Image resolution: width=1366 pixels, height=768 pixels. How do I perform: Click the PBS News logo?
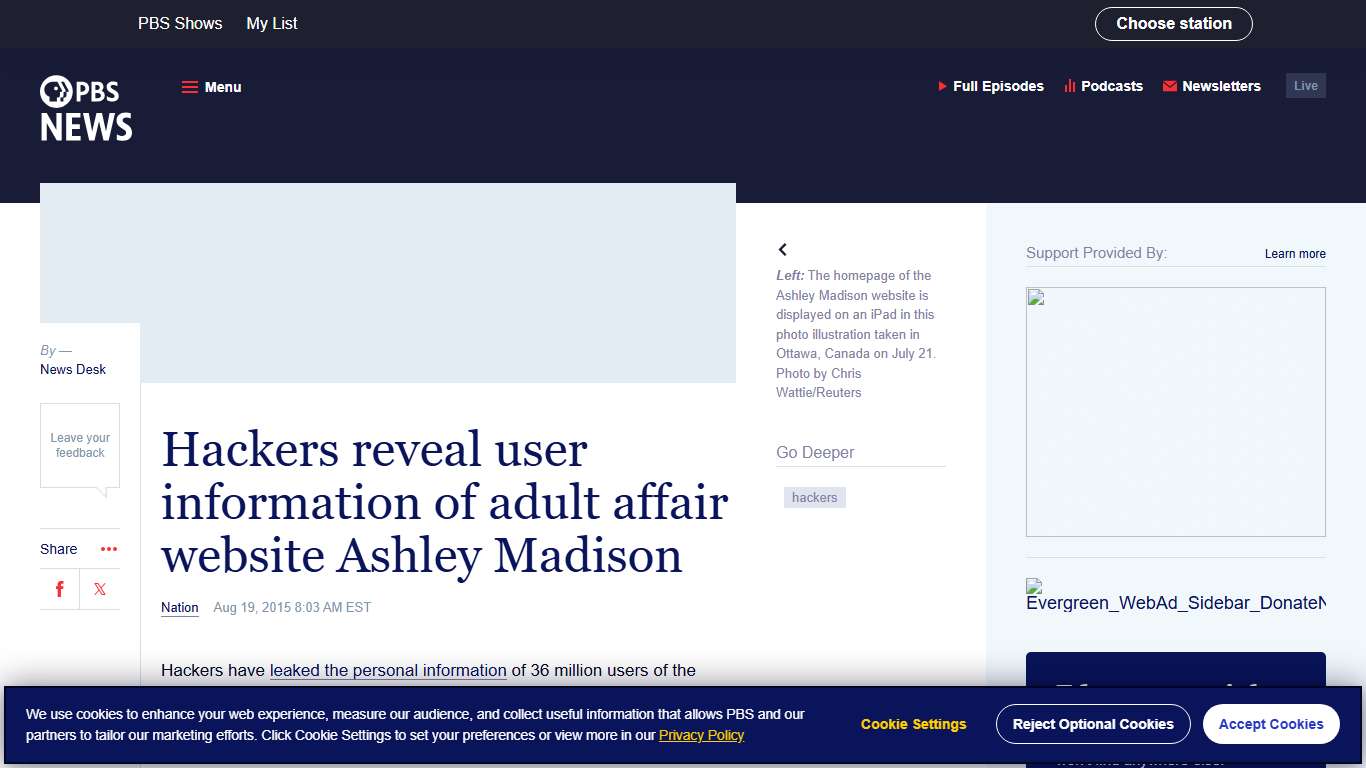pyautogui.click(x=85, y=108)
